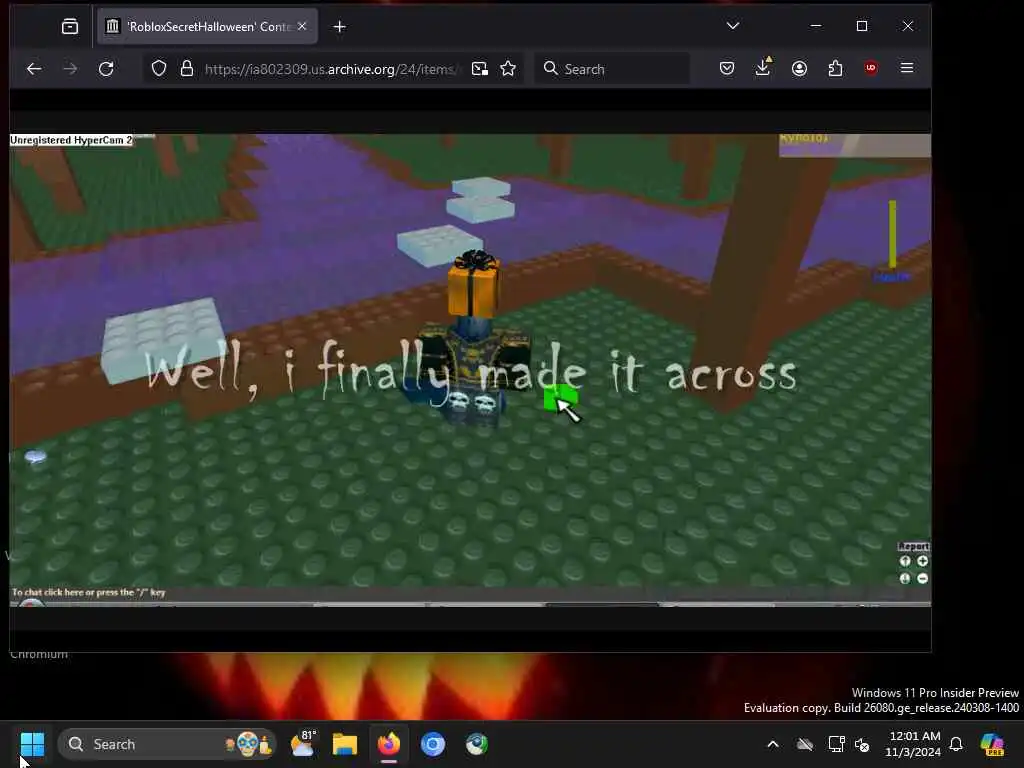1024x768 pixels.
Task: View site security padlock information
Action: (x=187, y=69)
